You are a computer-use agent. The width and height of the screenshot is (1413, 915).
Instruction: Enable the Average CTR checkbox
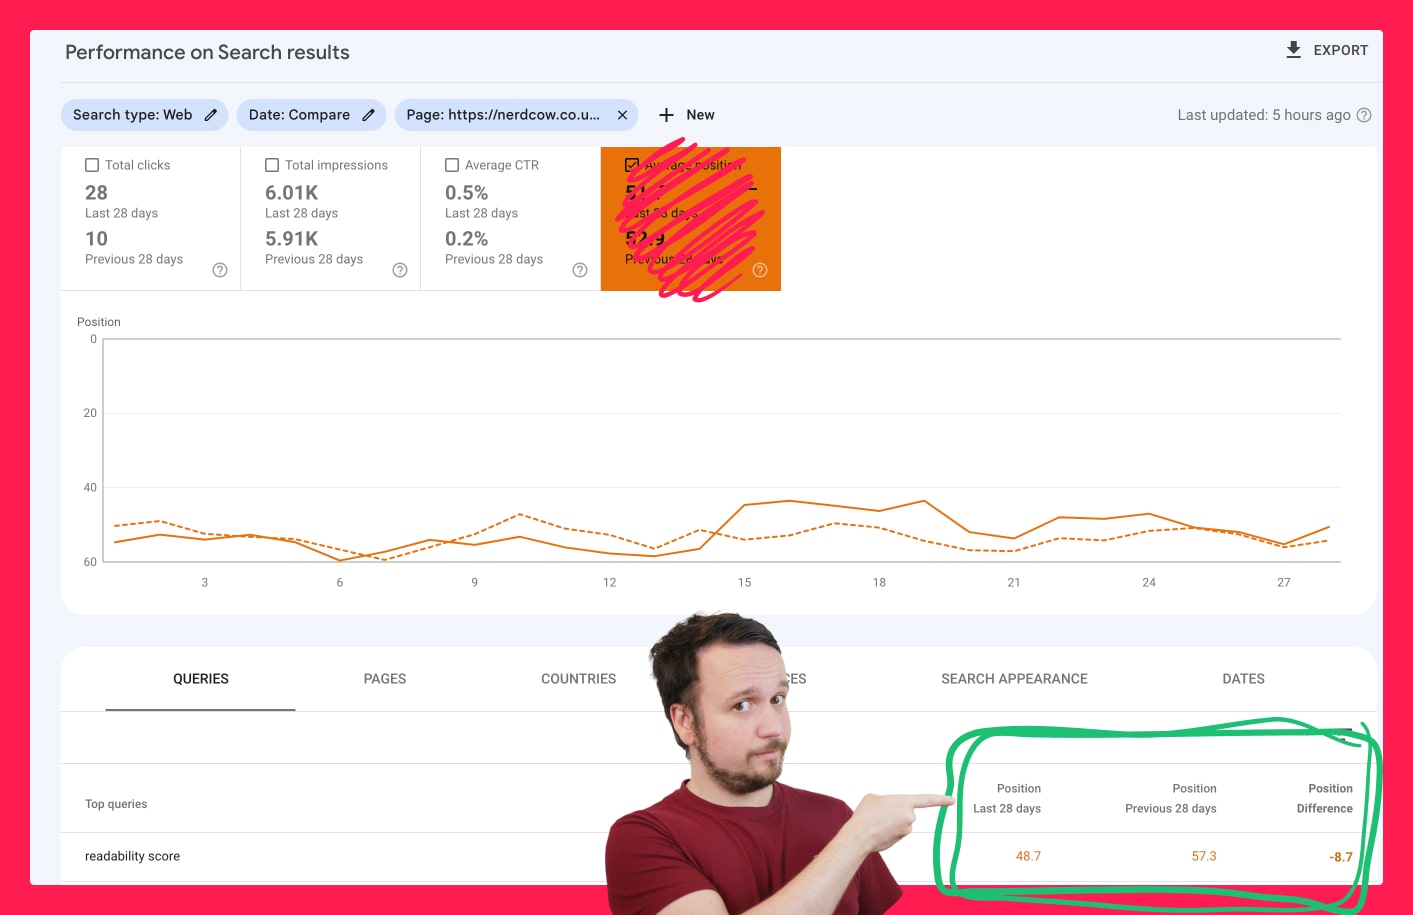[452, 165]
